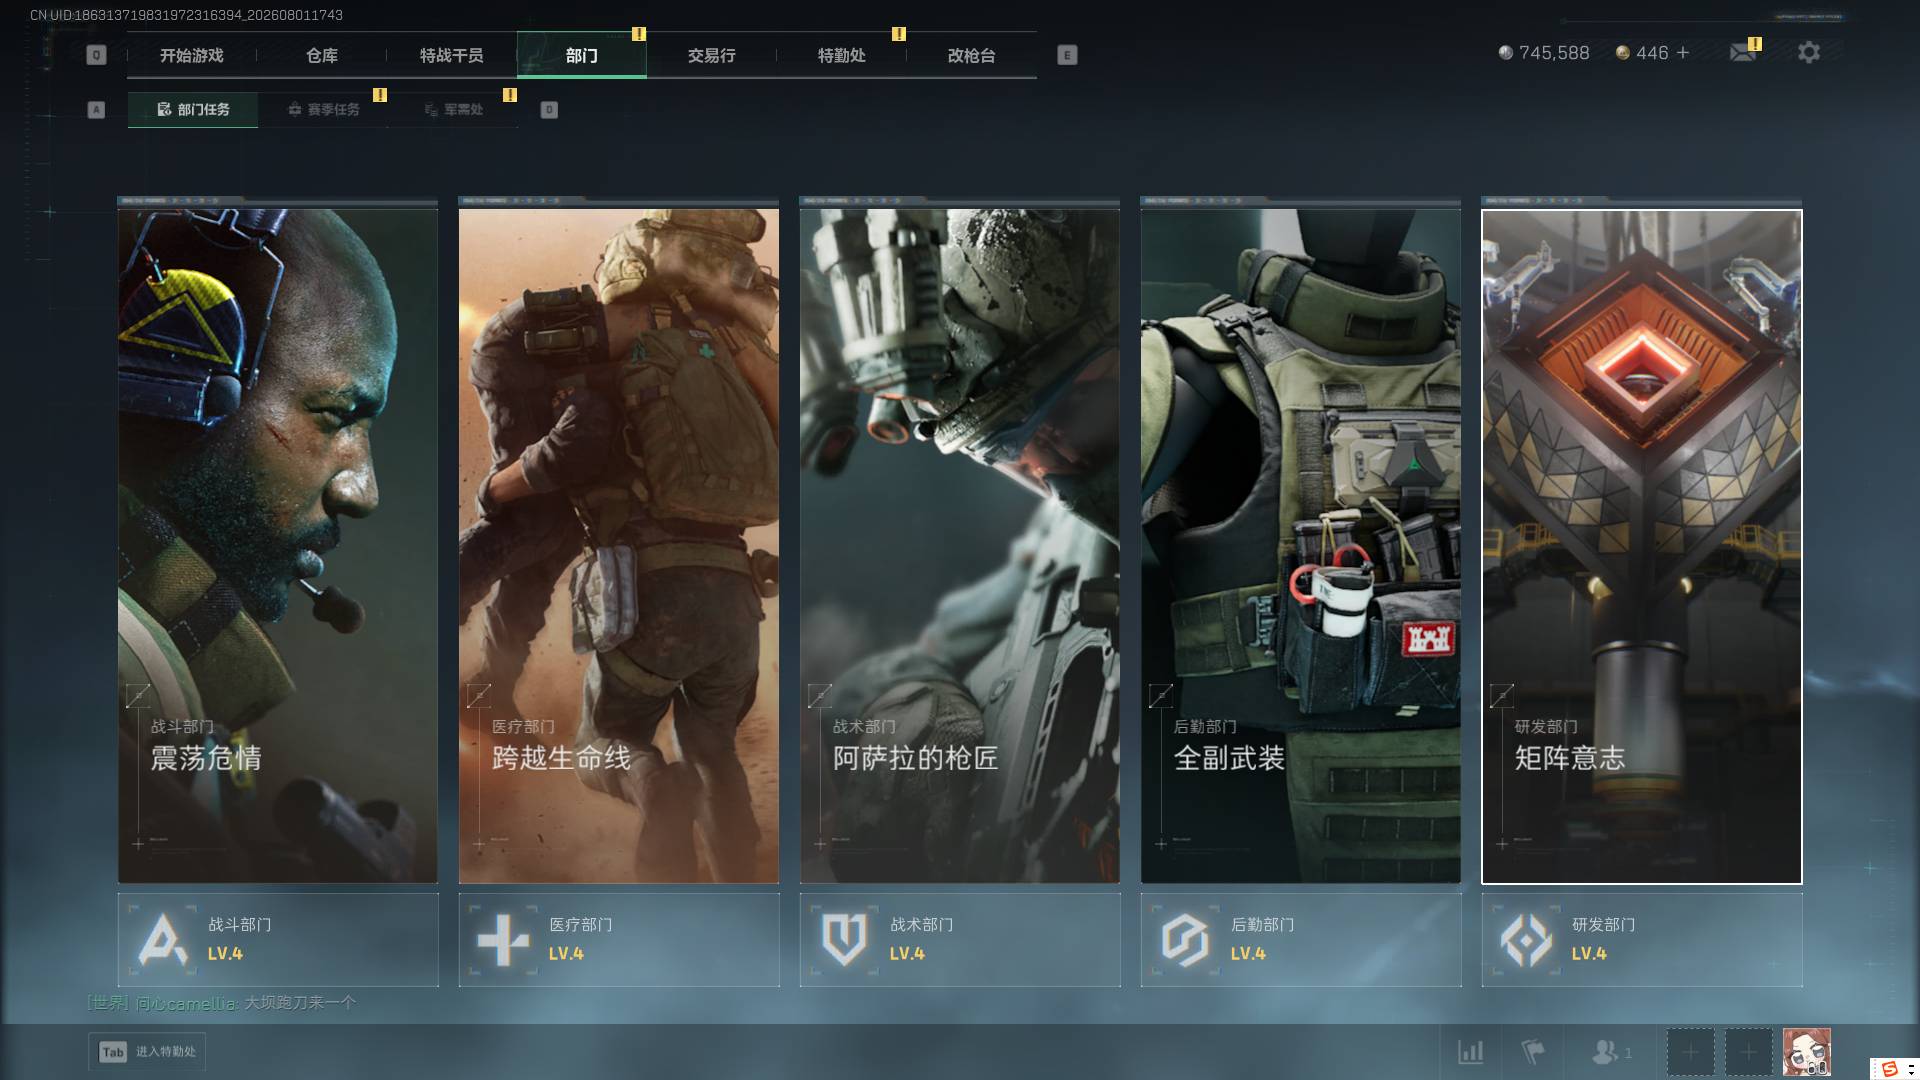Open the mail inbox envelope icon
Viewport: 1920px width, 1080px height.
pyautogui.click(x=1743, y=52)
